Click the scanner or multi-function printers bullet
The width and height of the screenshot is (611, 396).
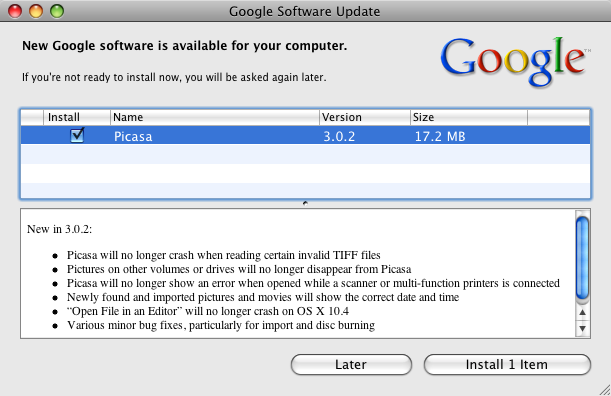tap(313, 283)
